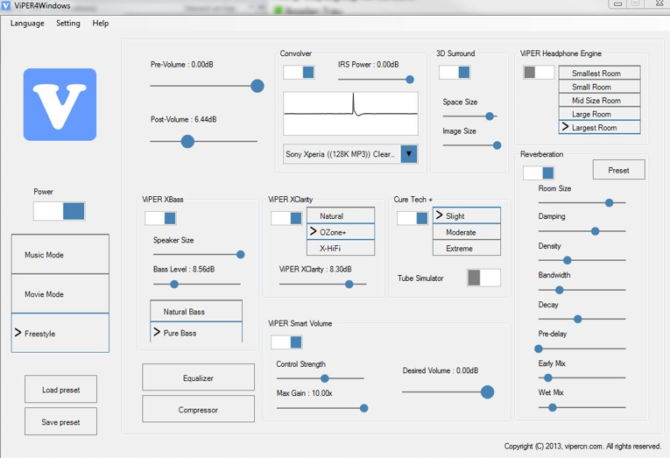Select Large Room headphone option

[x=599, y=114]
